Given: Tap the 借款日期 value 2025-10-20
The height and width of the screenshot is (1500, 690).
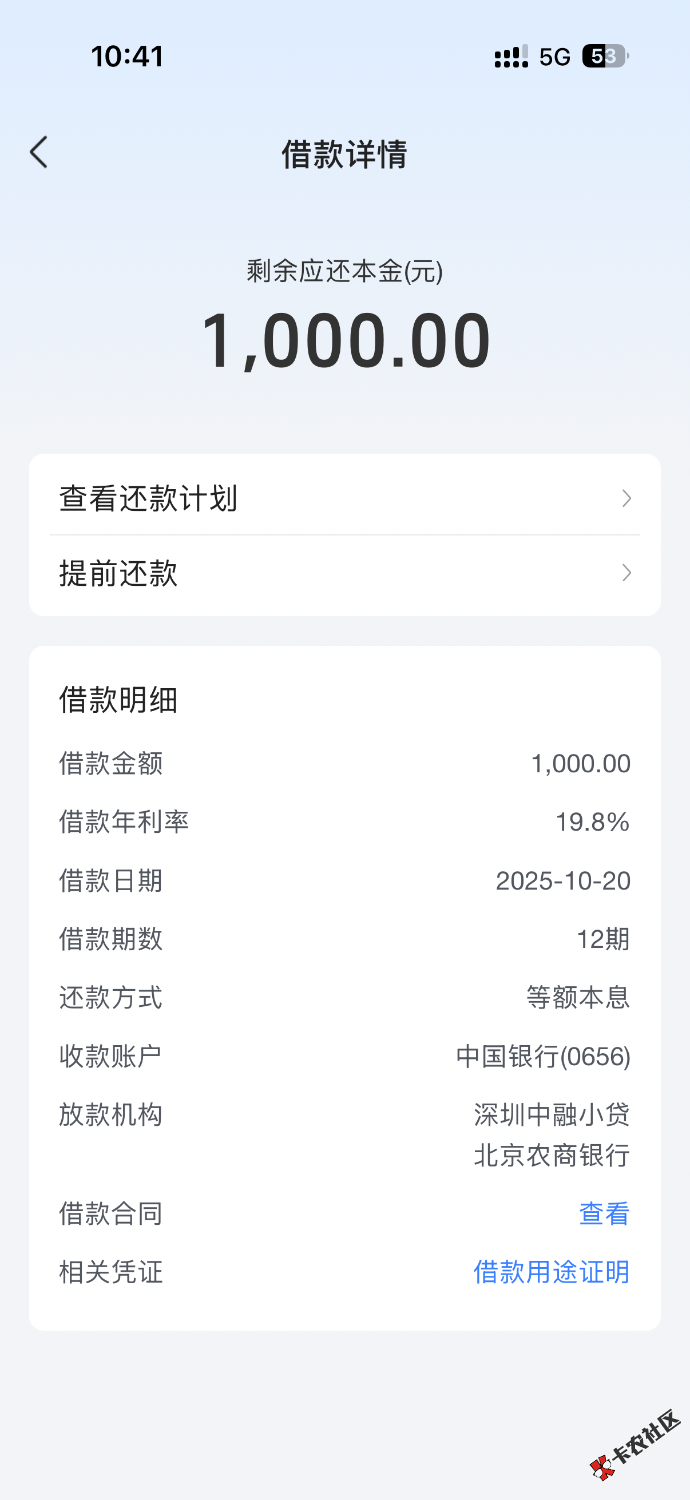Looking at the screenshot, I should click(x=563, y=881).
